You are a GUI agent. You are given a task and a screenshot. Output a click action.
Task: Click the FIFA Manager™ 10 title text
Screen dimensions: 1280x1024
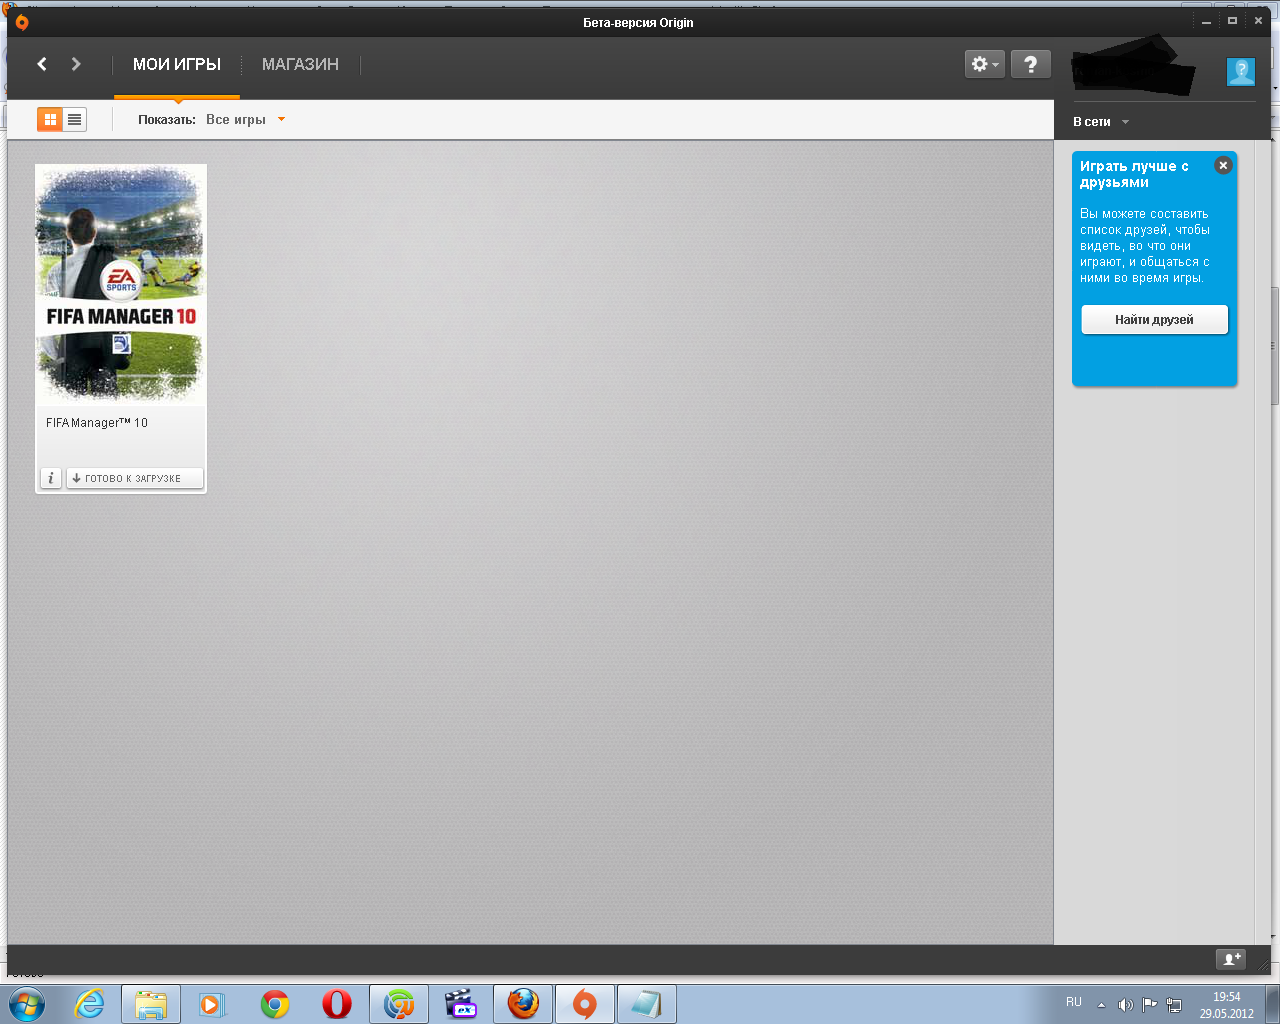(x=97, y=423)
